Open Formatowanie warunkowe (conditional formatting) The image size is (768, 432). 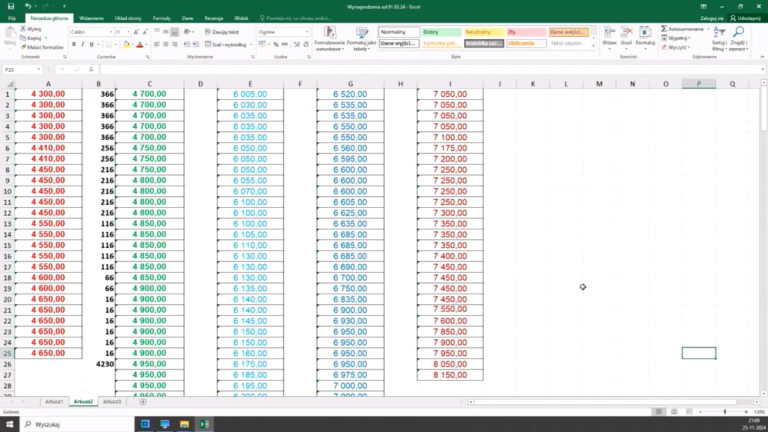click(x=329, y=38)
